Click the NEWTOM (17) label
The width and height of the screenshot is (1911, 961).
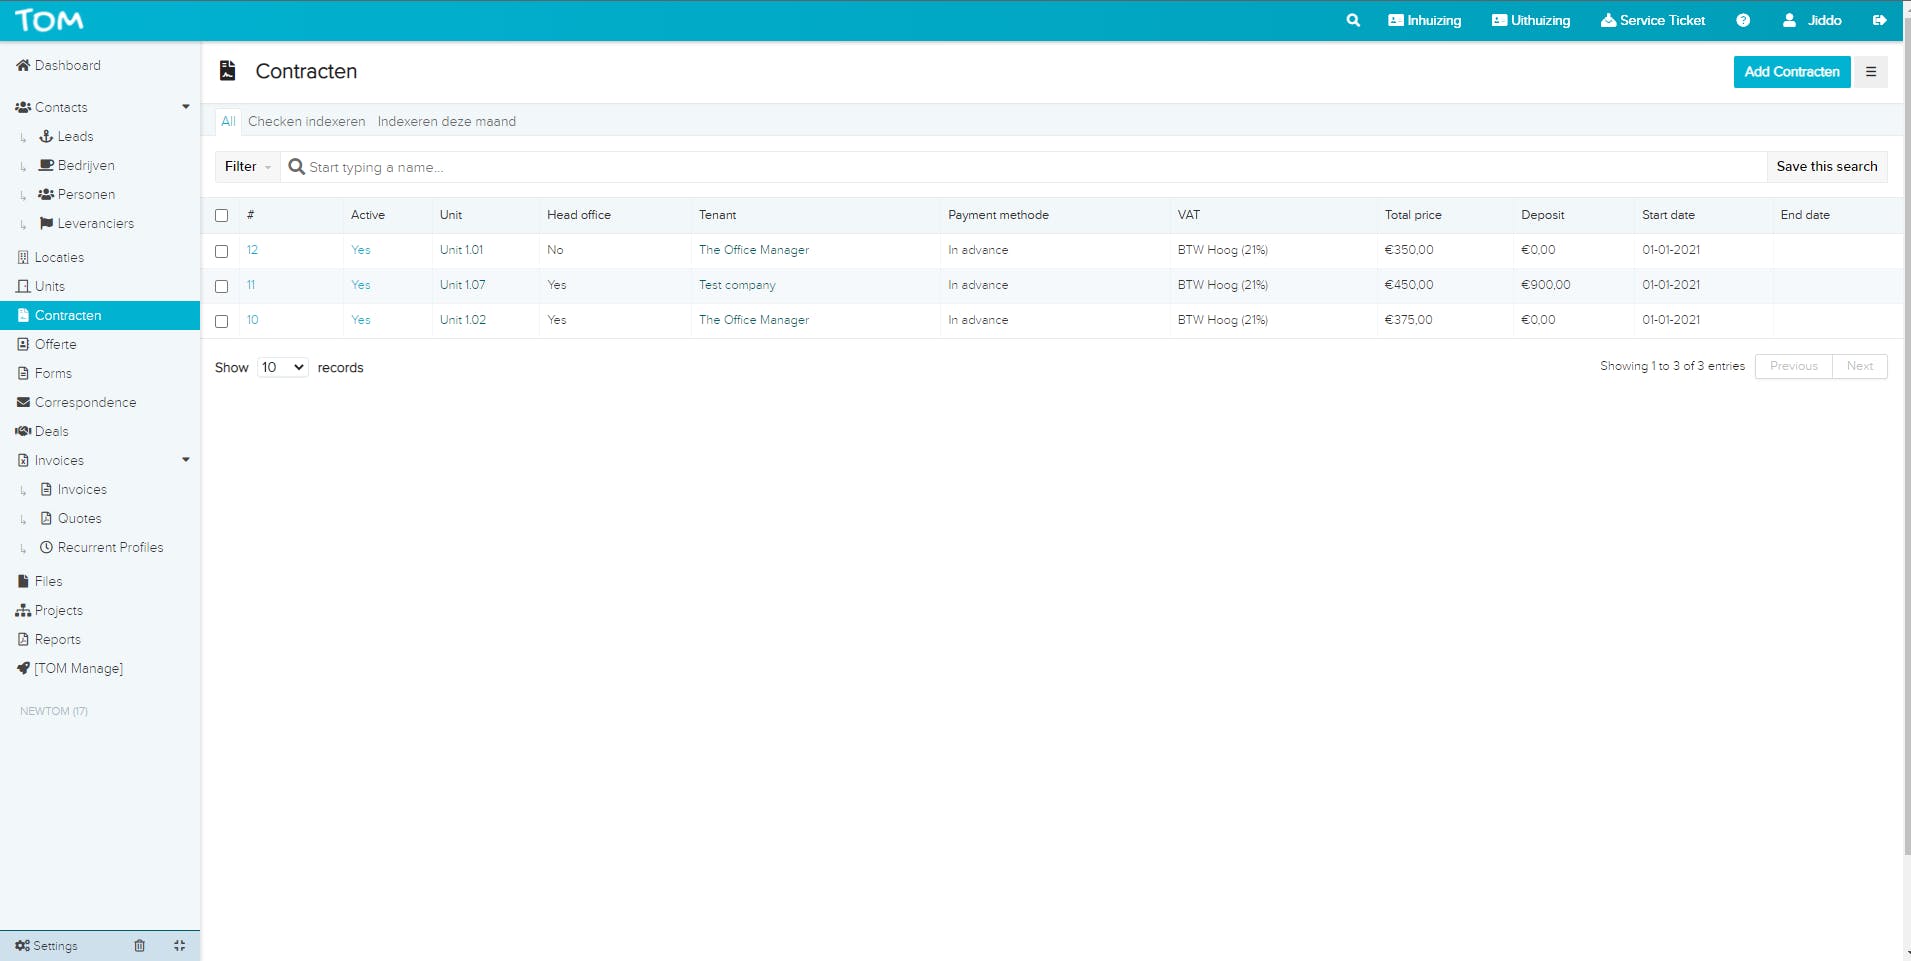click(54, 711)
